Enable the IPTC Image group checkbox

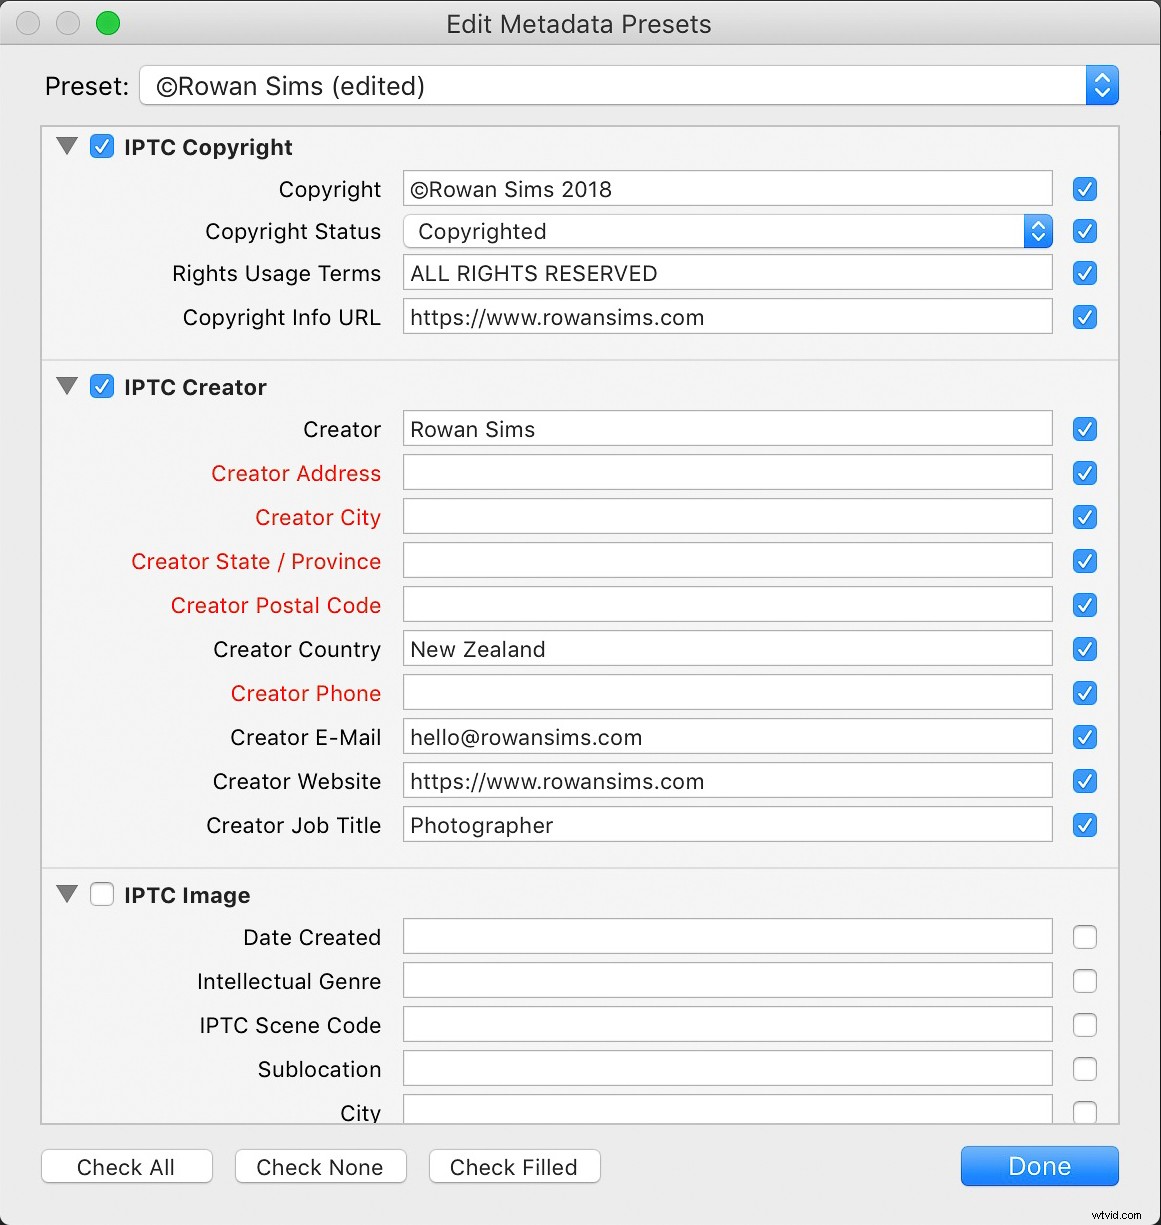tap(102, 894)
